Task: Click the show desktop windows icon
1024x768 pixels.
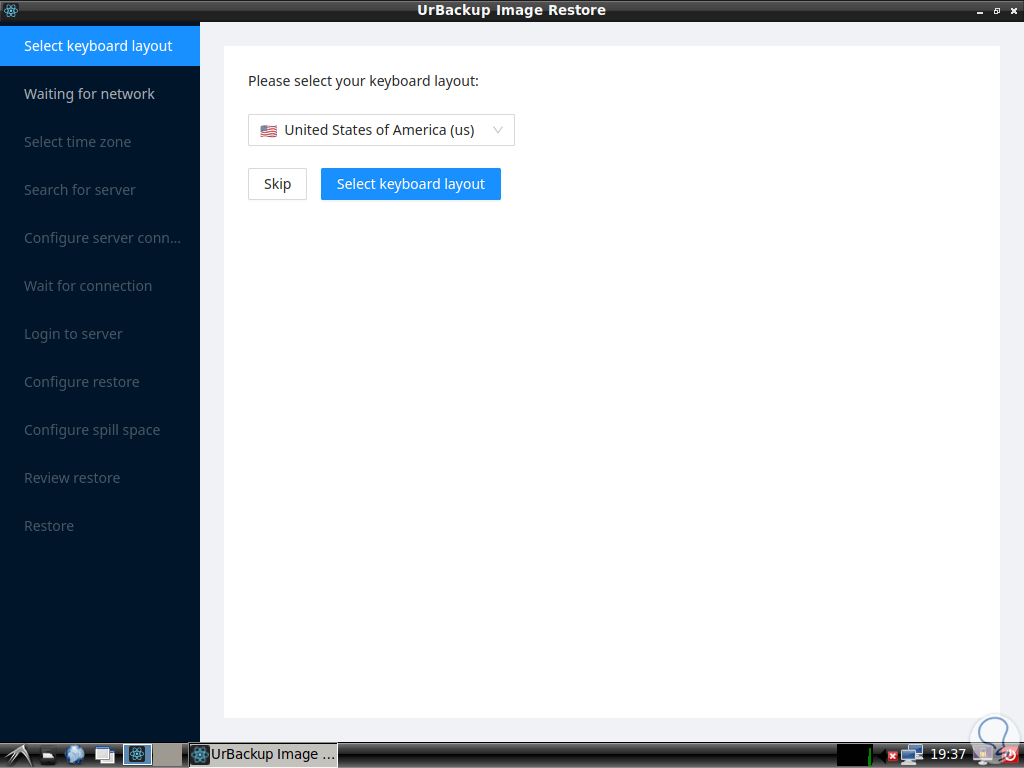Action: pyautogui.click(x=104, y=755)
